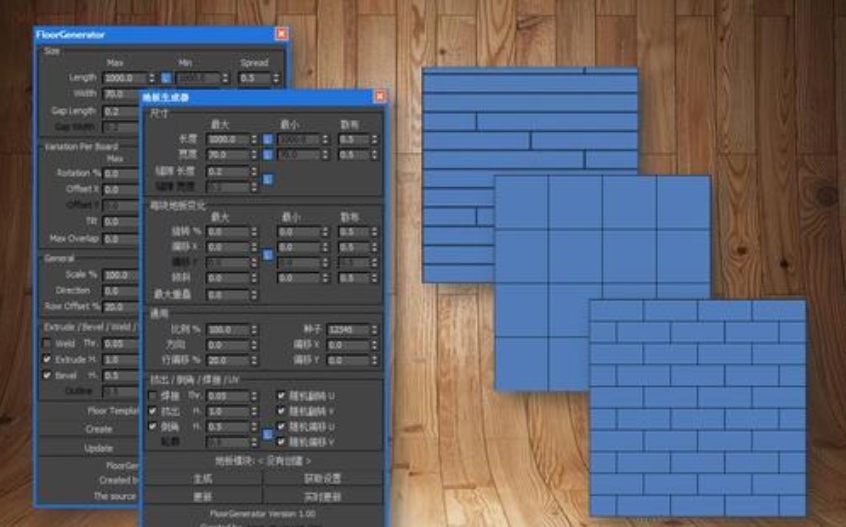Viewport: 846px width, 527px height.
Task: Click direction field under scale in Chinese dialog
Action: click(228, 345)
